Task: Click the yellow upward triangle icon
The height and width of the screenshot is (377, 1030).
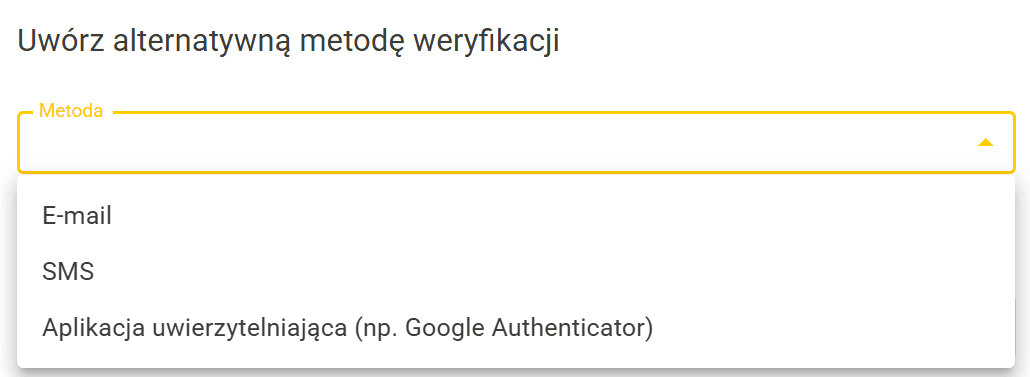Action: (x=985, y=143)
